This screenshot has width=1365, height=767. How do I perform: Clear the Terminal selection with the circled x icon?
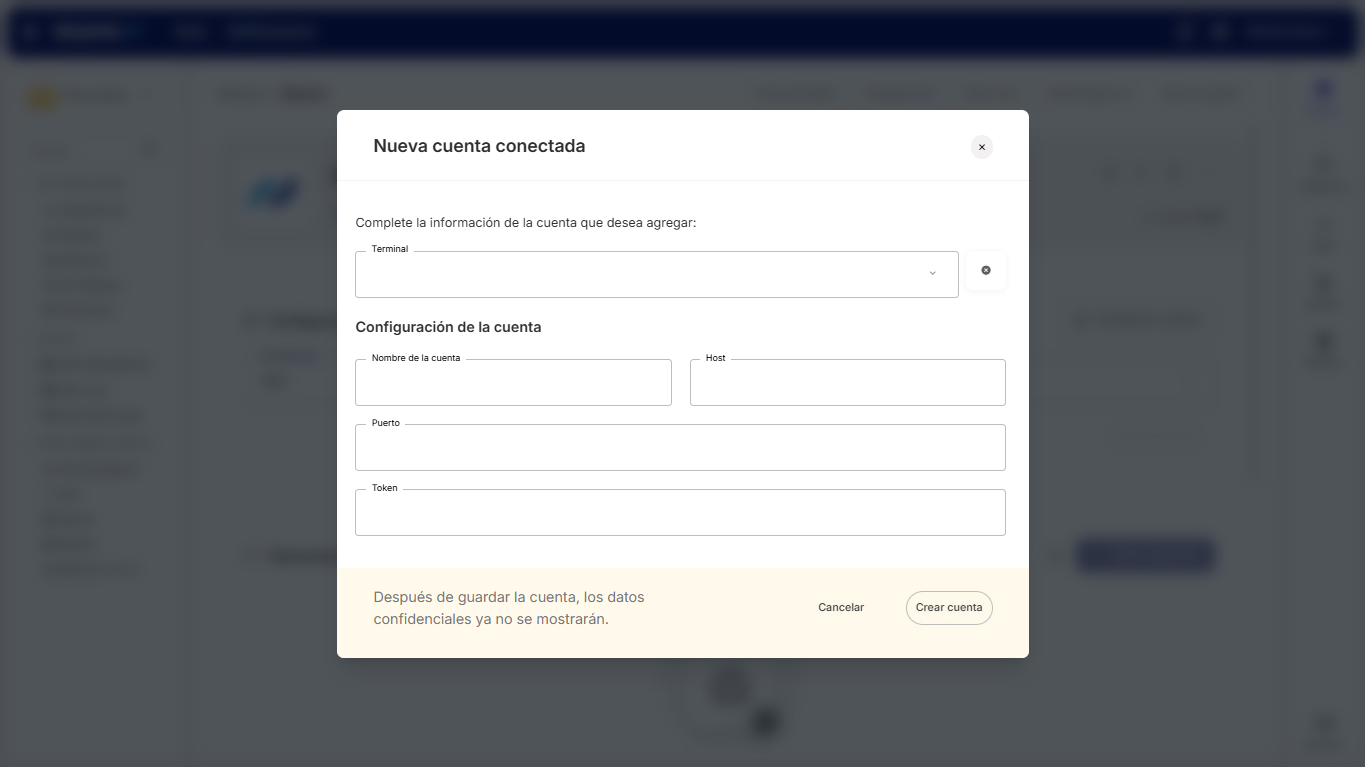[x=986, y=271]
